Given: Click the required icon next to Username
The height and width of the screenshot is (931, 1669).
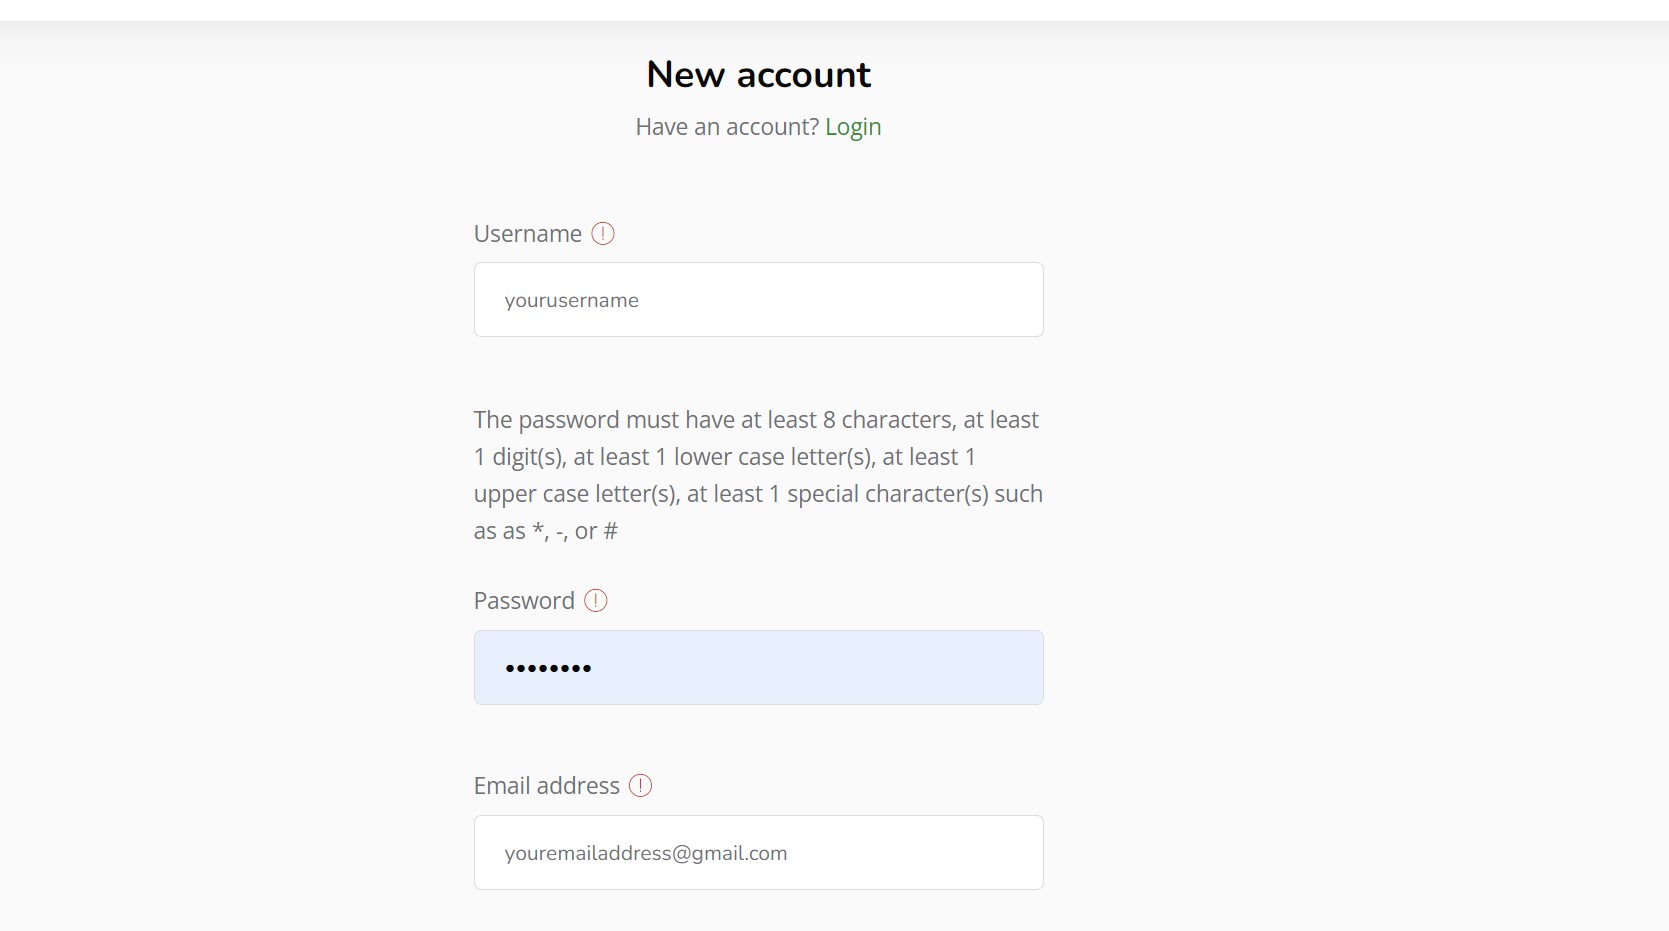Looking at the screenshot, I should [603, 234].
